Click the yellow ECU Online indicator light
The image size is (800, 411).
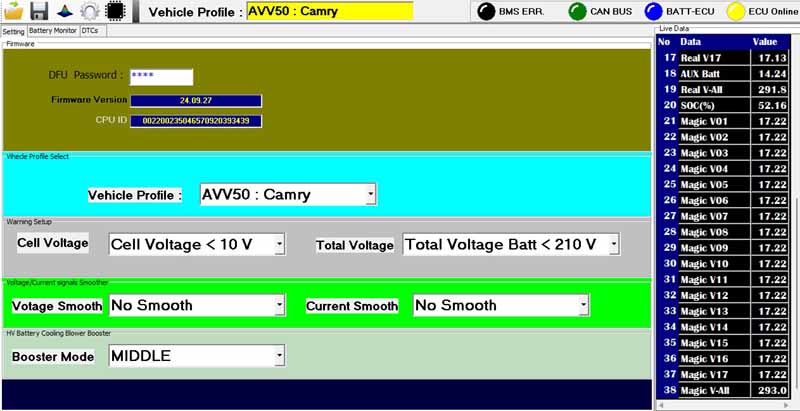point(736,12)
